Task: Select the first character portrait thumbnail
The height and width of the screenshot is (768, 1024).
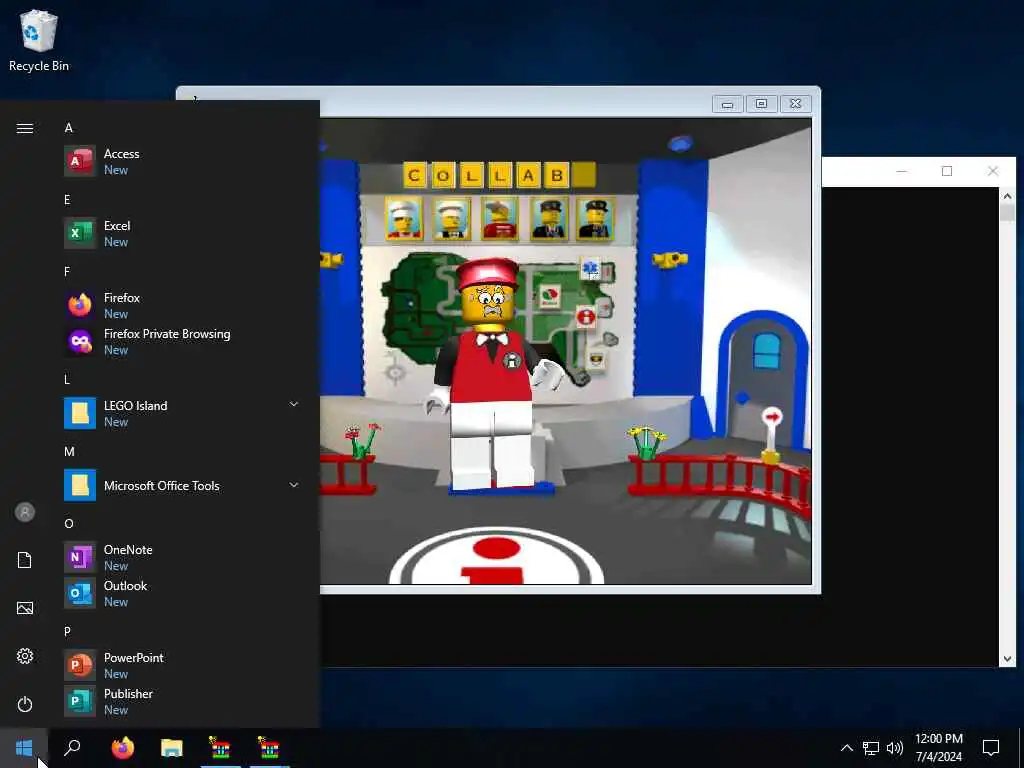Action: click(404, 219)
